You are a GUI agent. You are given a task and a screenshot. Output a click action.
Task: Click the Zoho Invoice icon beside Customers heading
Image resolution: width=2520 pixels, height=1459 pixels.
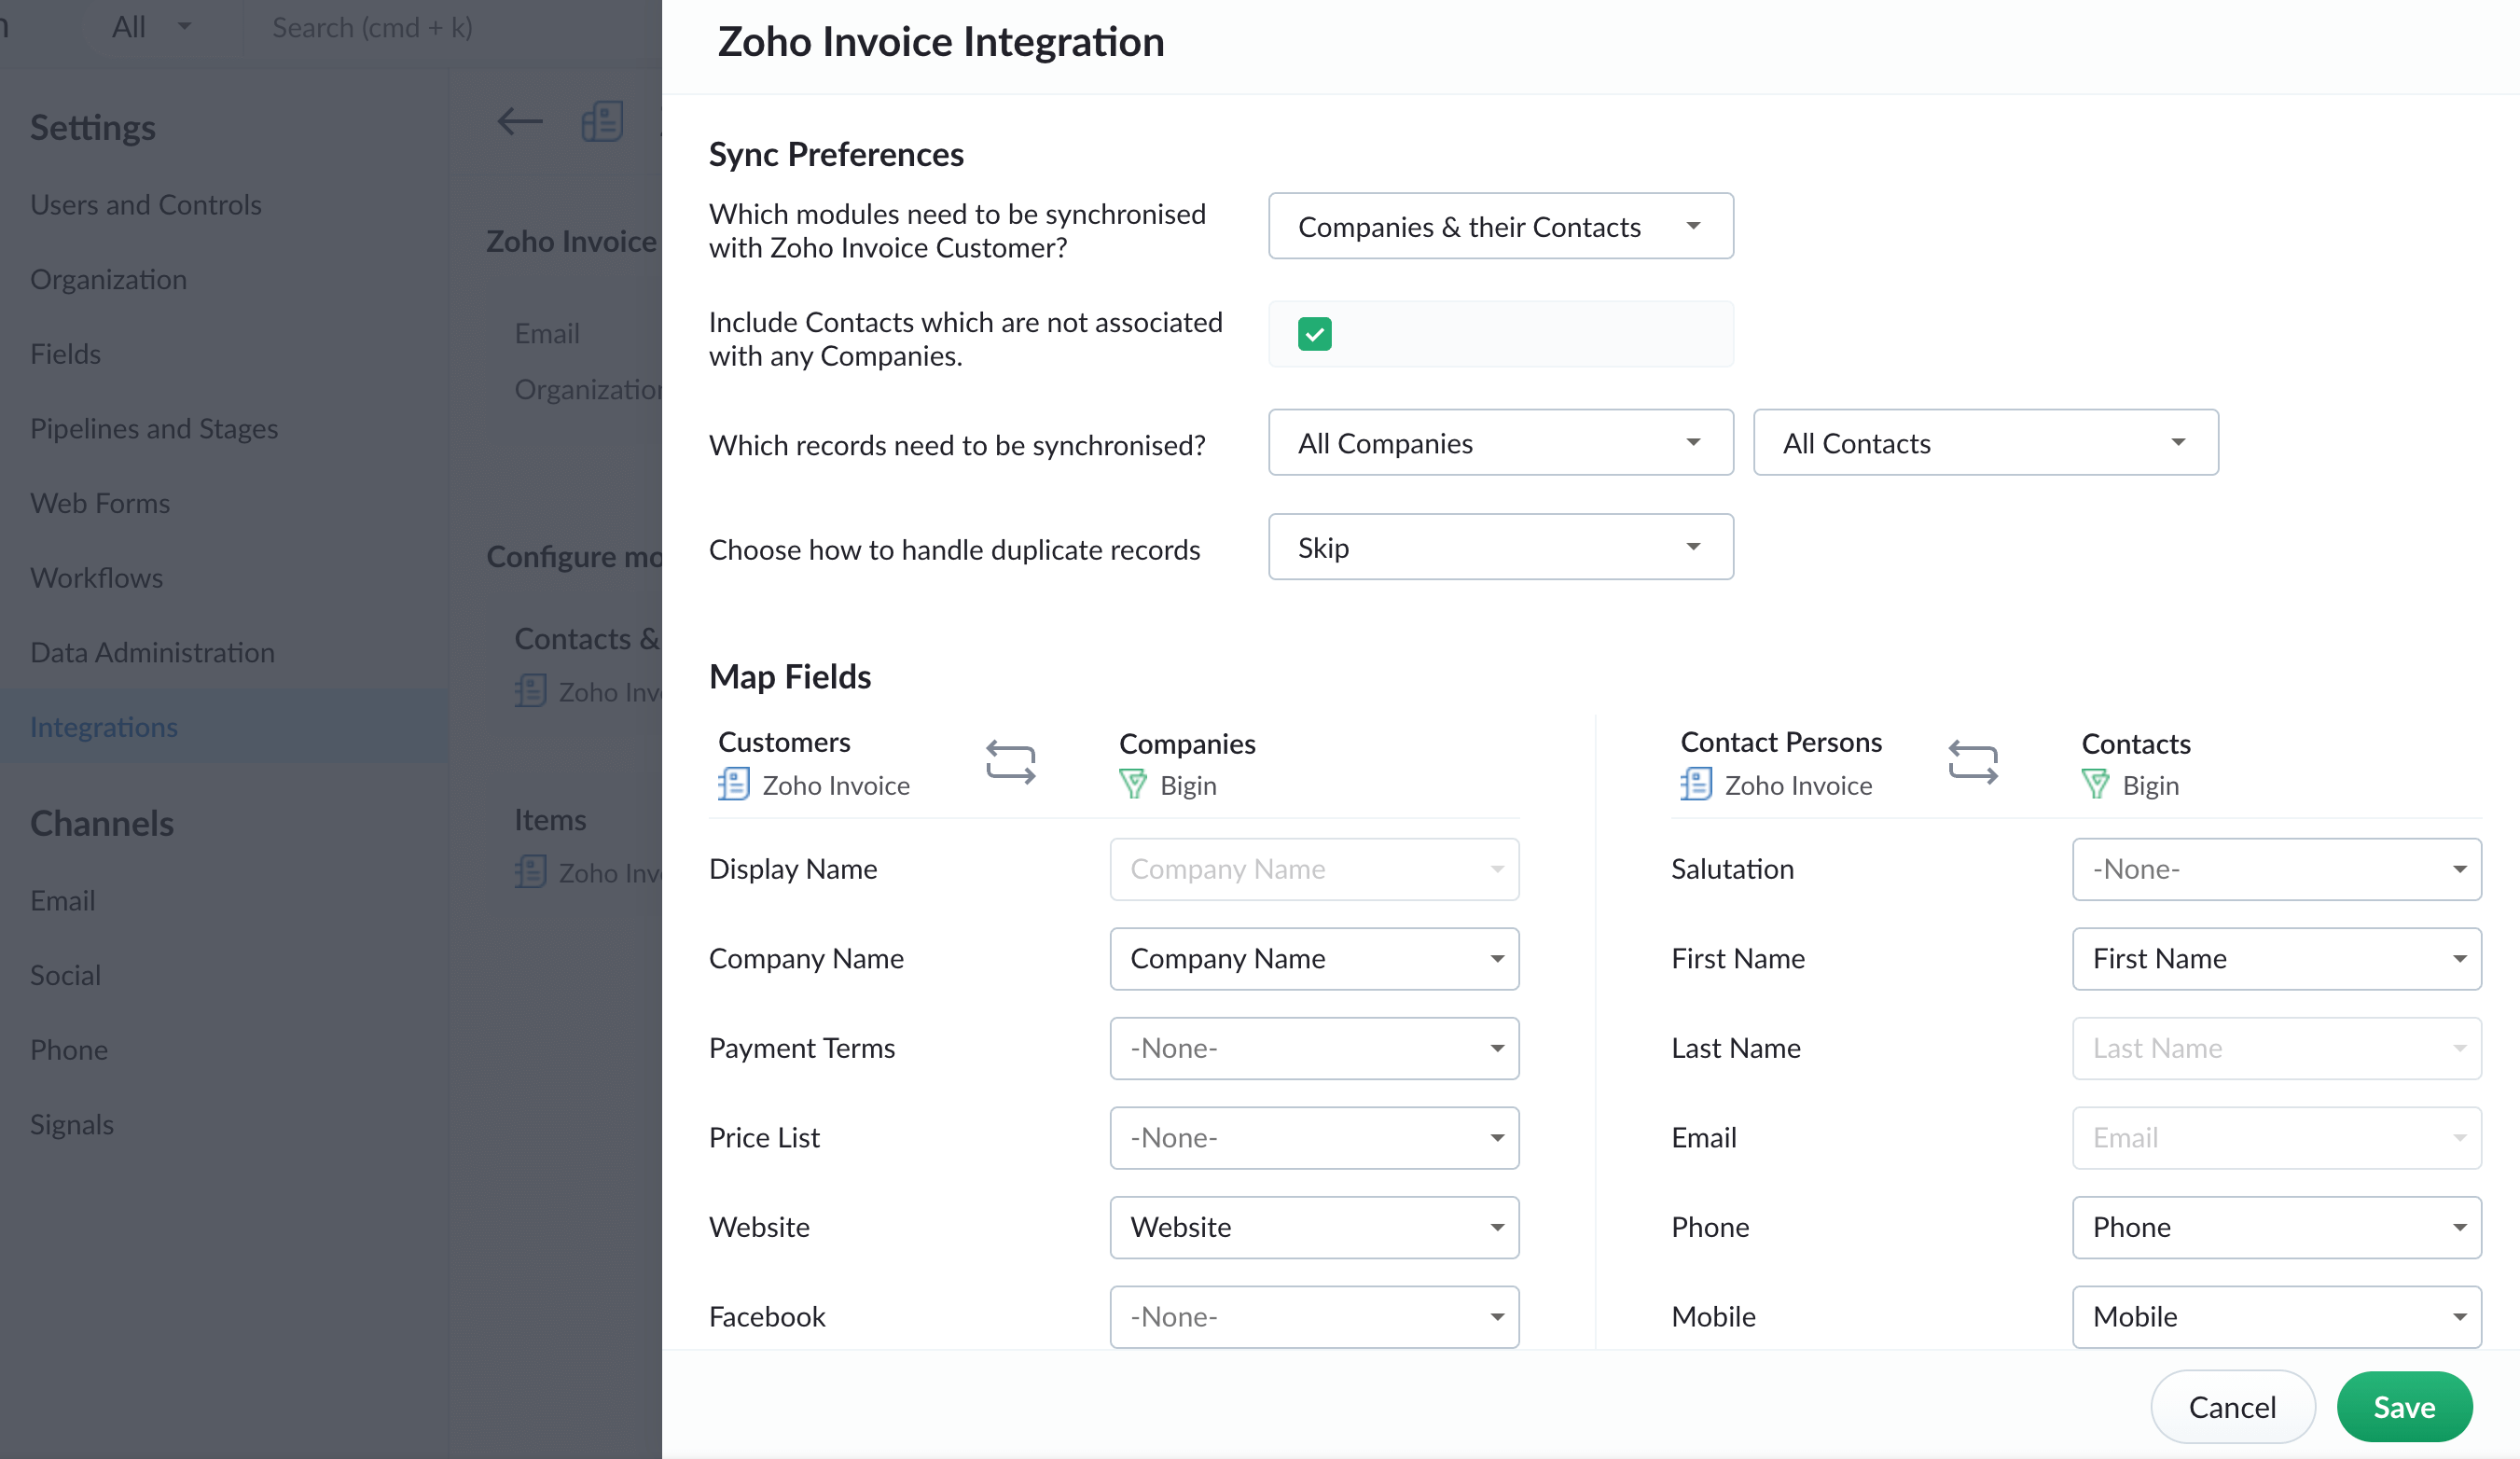pos(734,785)
